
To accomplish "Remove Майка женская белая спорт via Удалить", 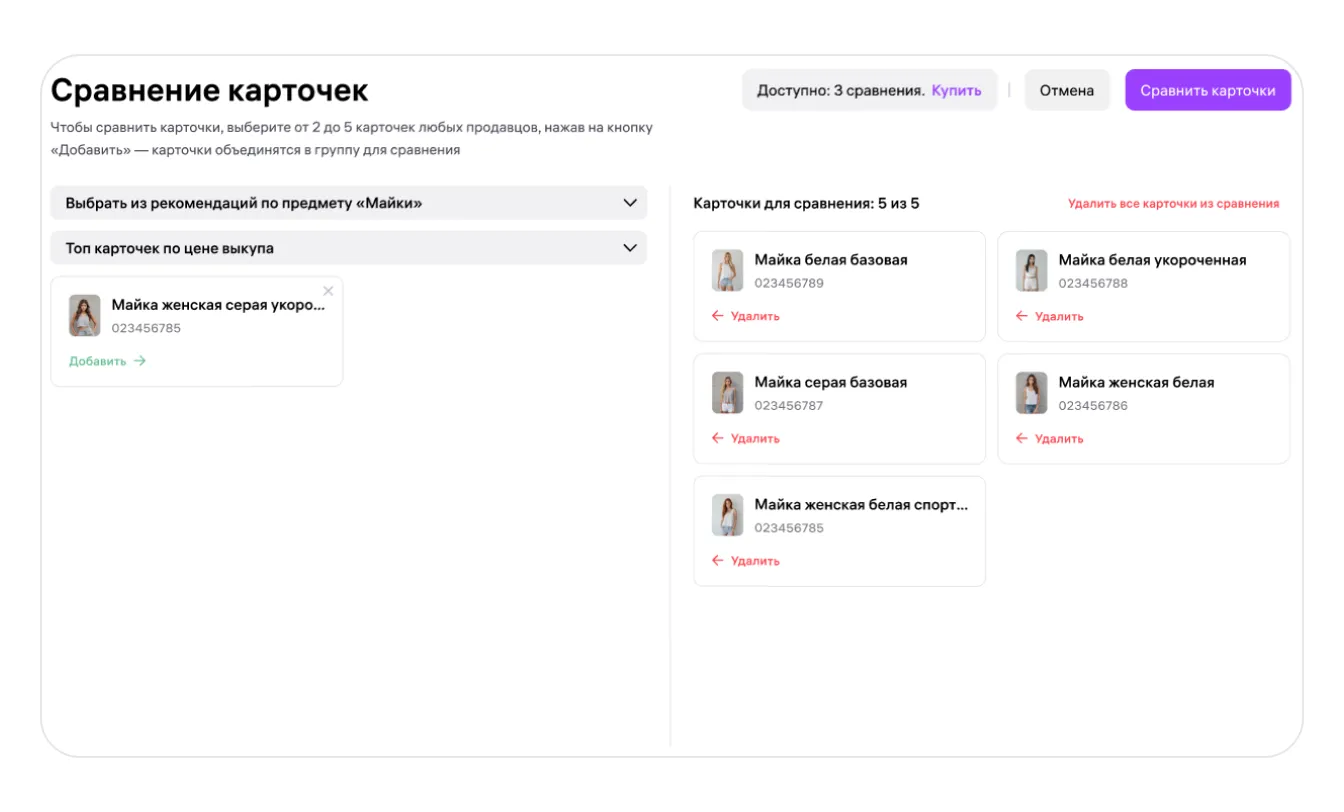I will click(755, 561).
